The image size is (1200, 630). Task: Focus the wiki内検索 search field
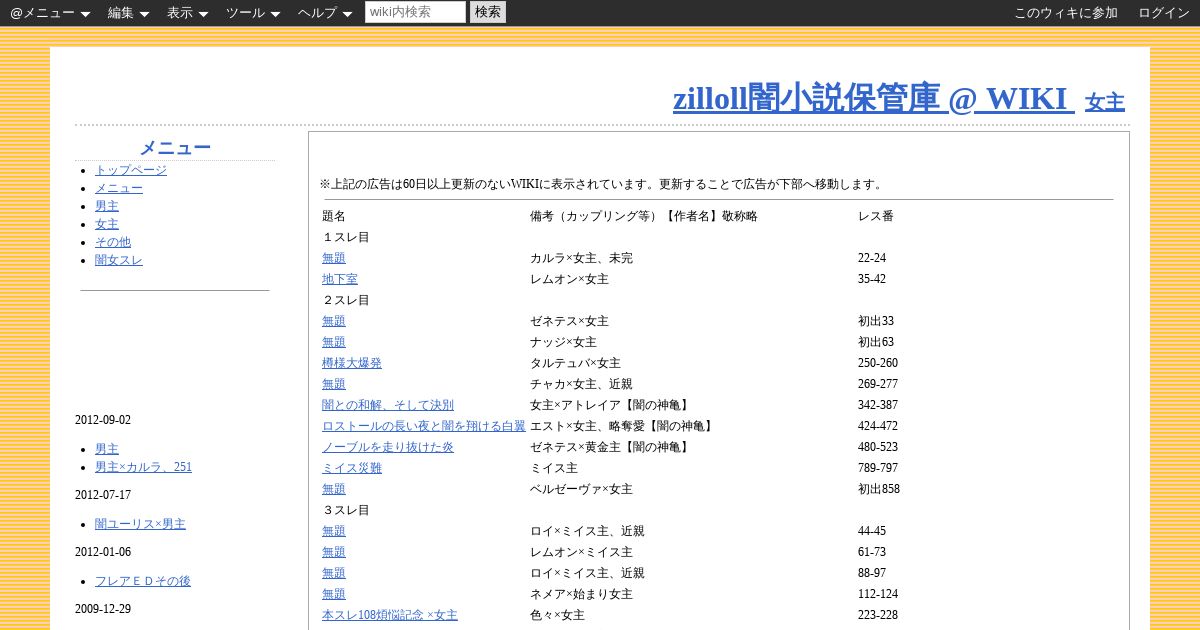[415, 12]
